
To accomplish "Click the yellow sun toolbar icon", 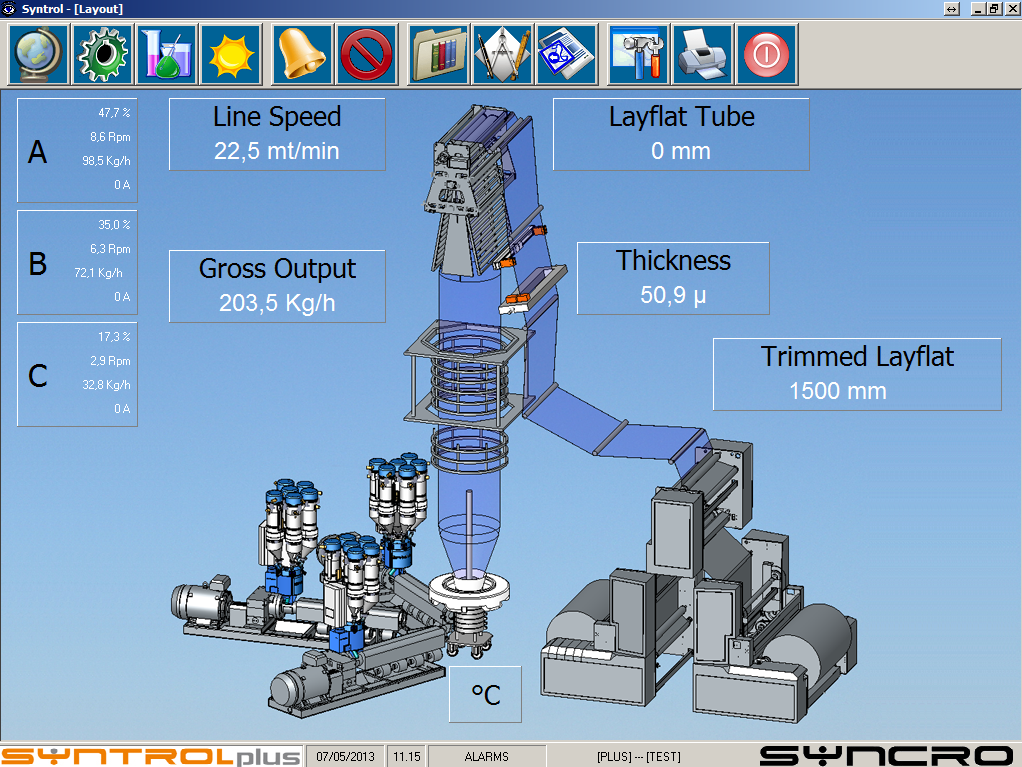I will click(x=231, y=54).
